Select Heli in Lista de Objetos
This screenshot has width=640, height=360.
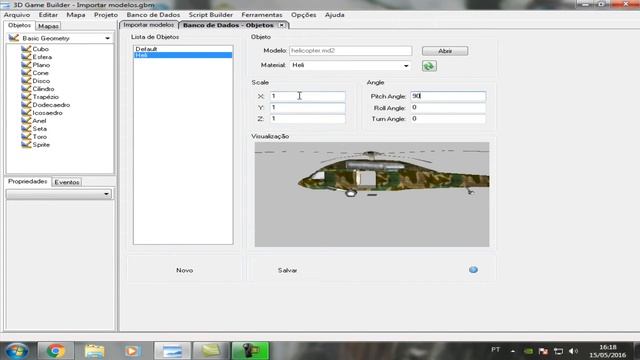(x=183, y=55)
